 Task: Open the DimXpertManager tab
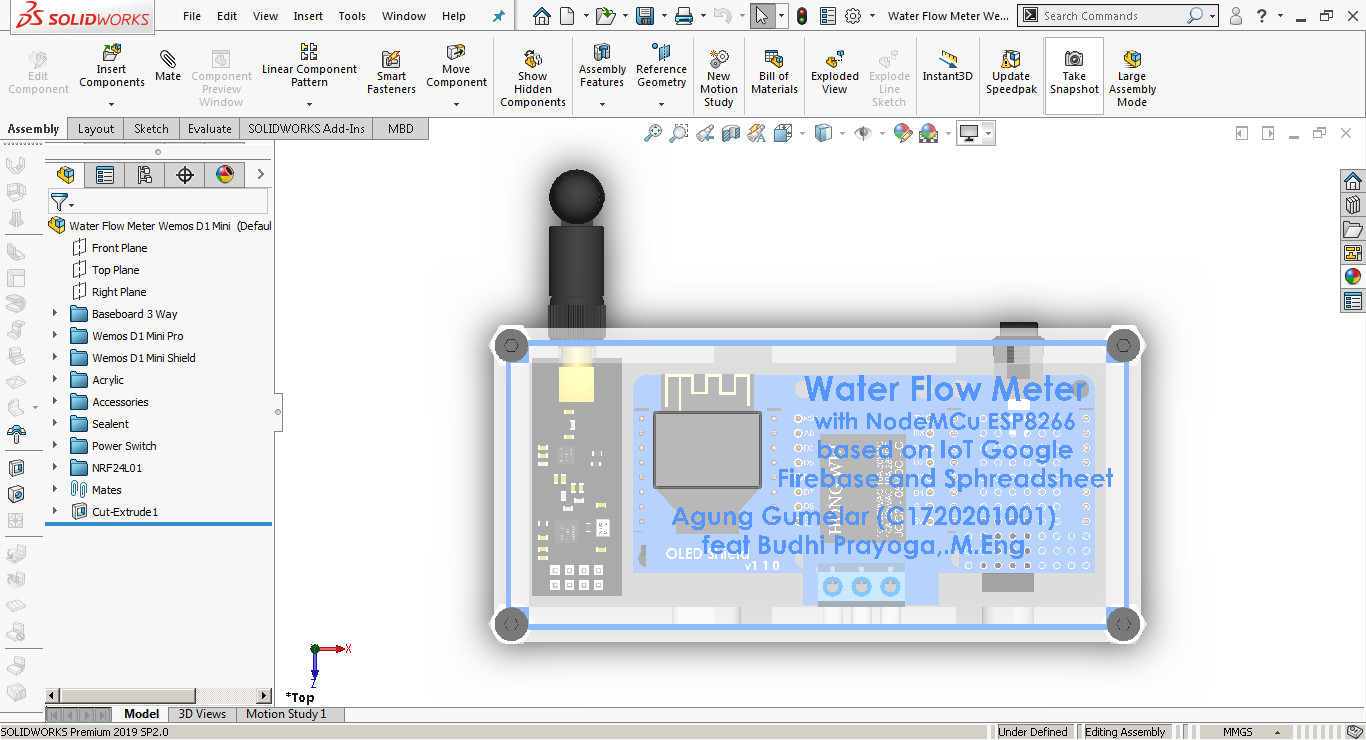185,175
